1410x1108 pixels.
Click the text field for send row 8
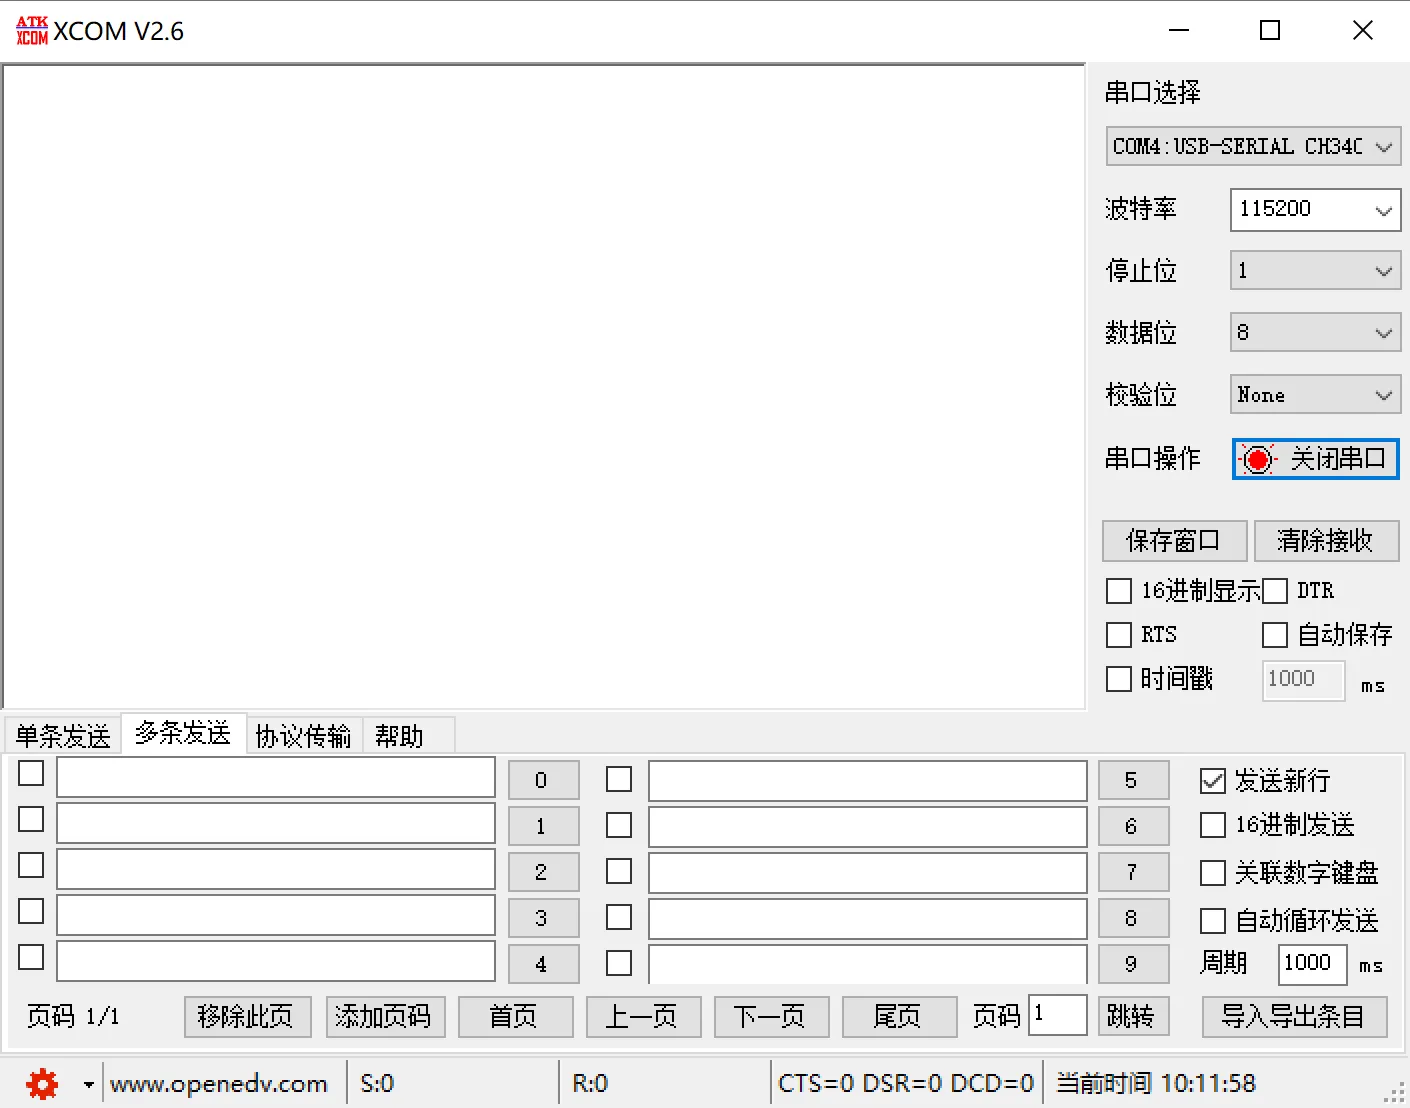coord(868,919)
